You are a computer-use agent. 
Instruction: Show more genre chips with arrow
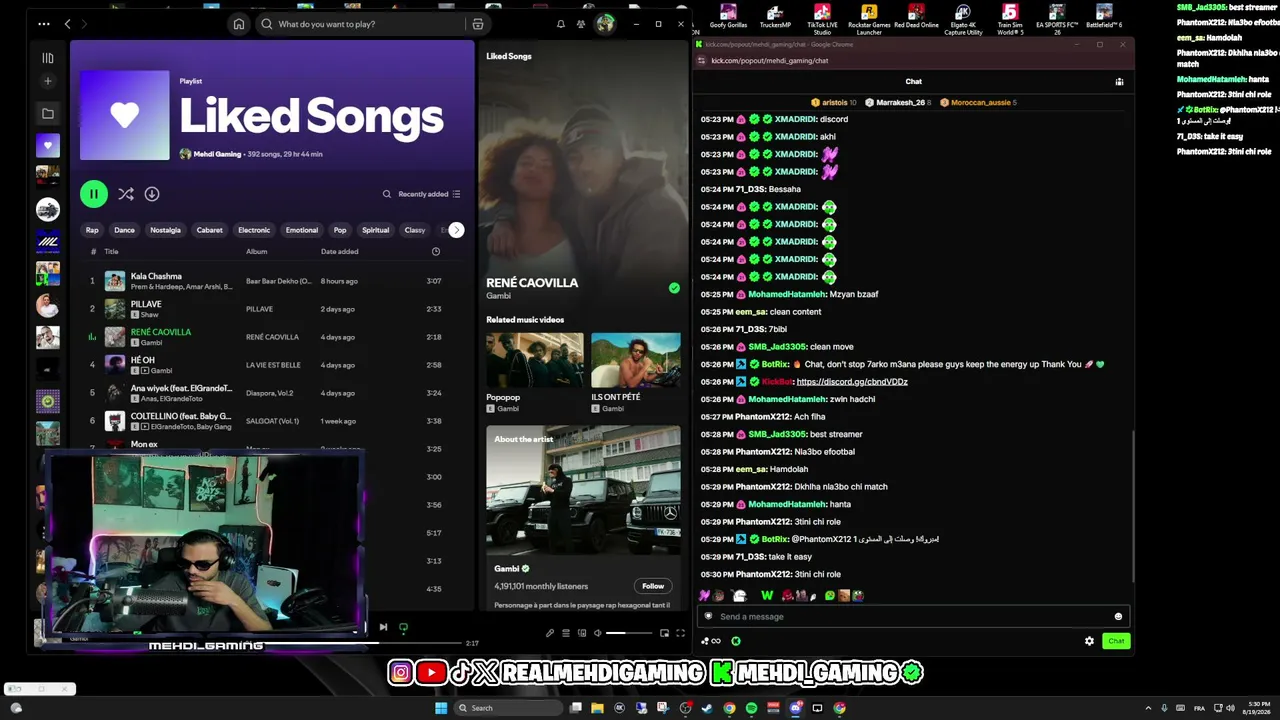456,230
